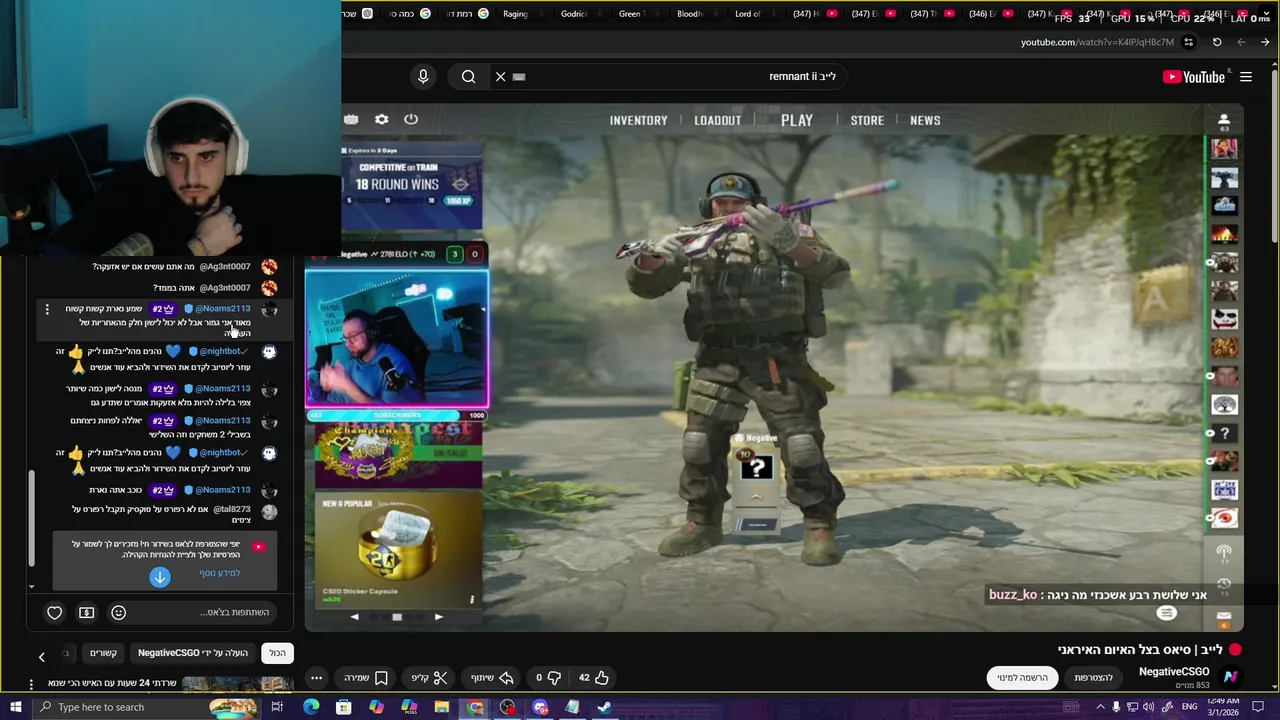Click the sticker capsule previous arrow

354,617
